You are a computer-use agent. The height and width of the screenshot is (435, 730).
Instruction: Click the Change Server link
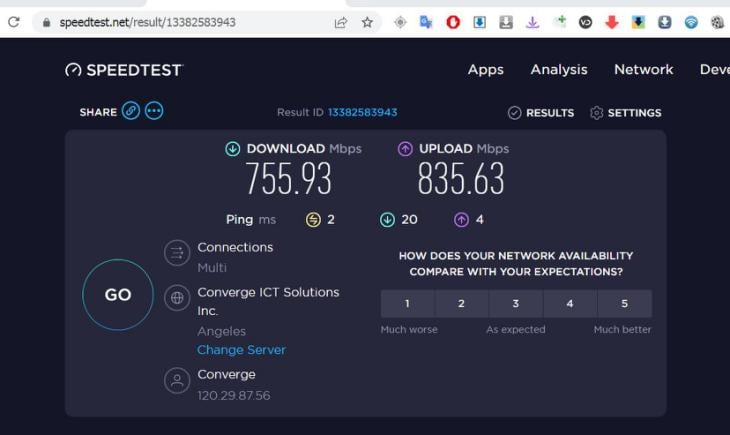[x=241, y=350]
